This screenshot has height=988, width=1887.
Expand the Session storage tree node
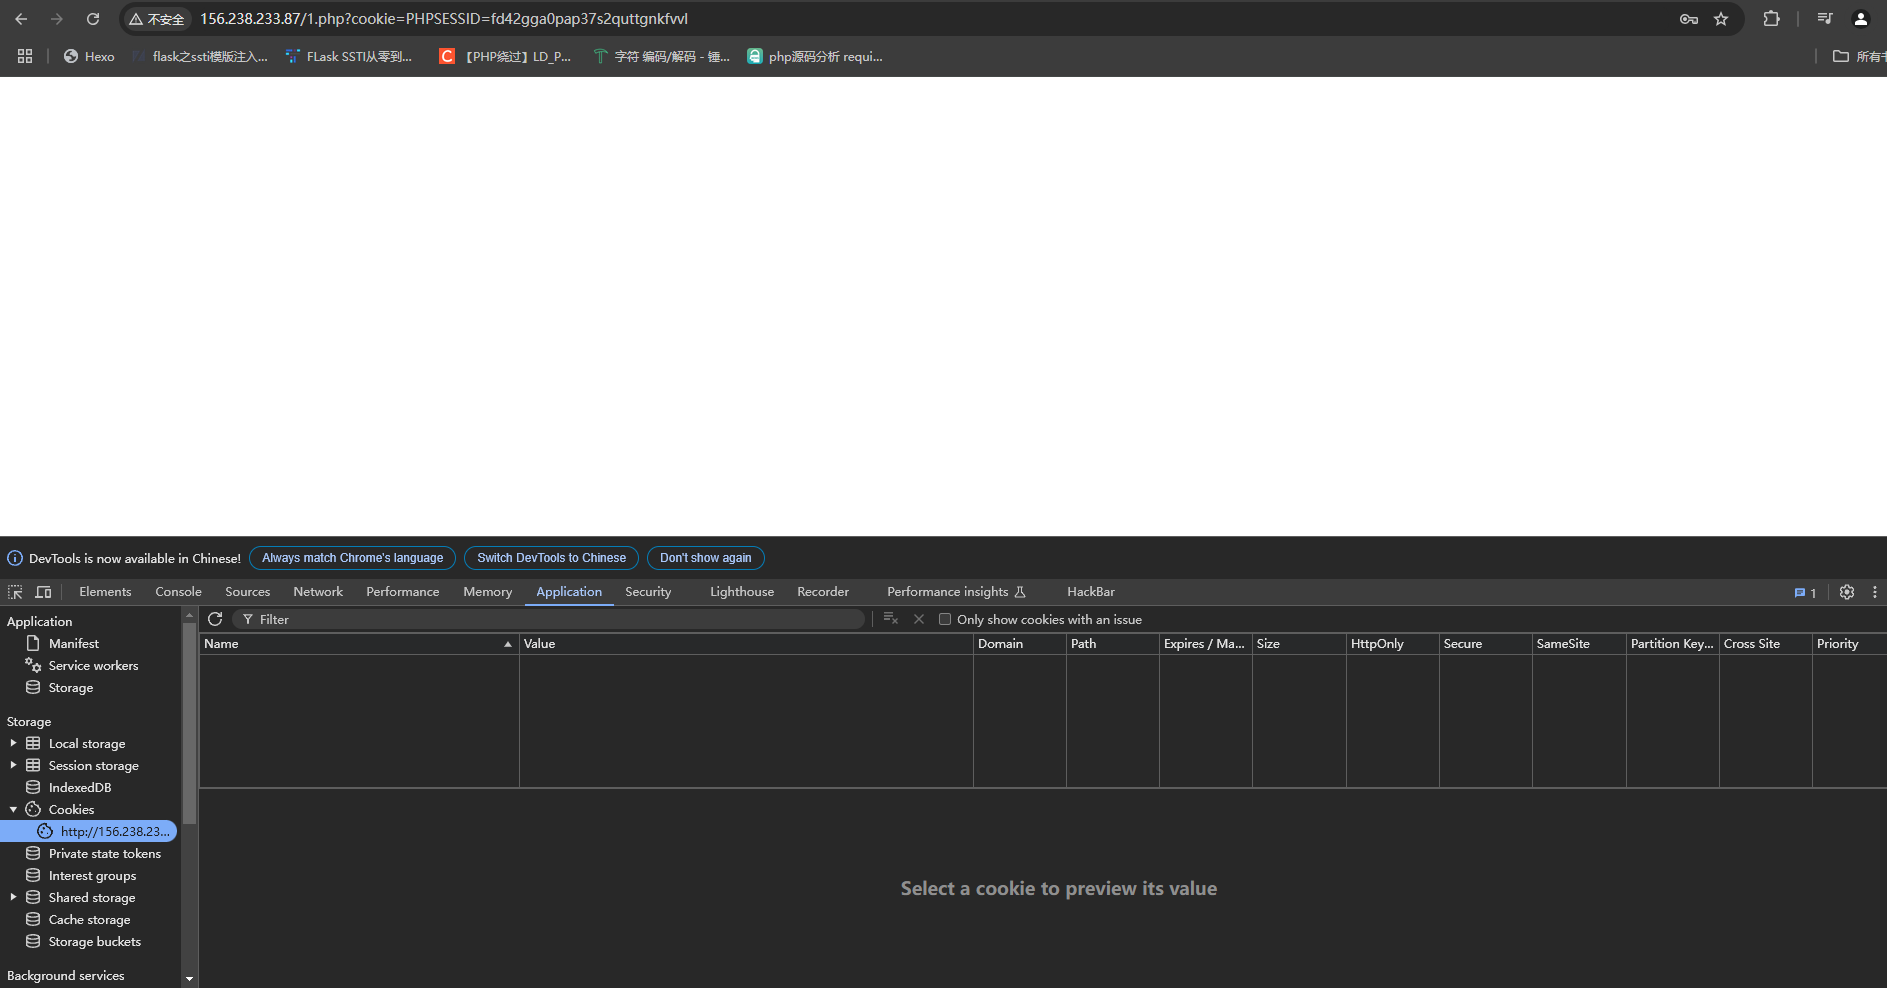click(x=13, y=765)
